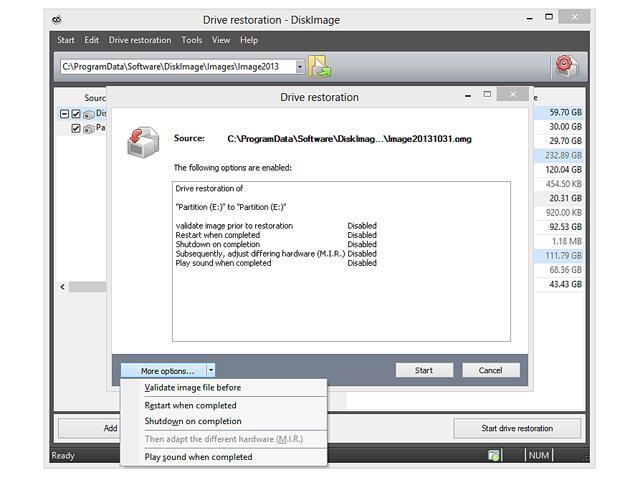Choose Restart when completed option
The width and height of the screenshot is (640, 480).
190,406
